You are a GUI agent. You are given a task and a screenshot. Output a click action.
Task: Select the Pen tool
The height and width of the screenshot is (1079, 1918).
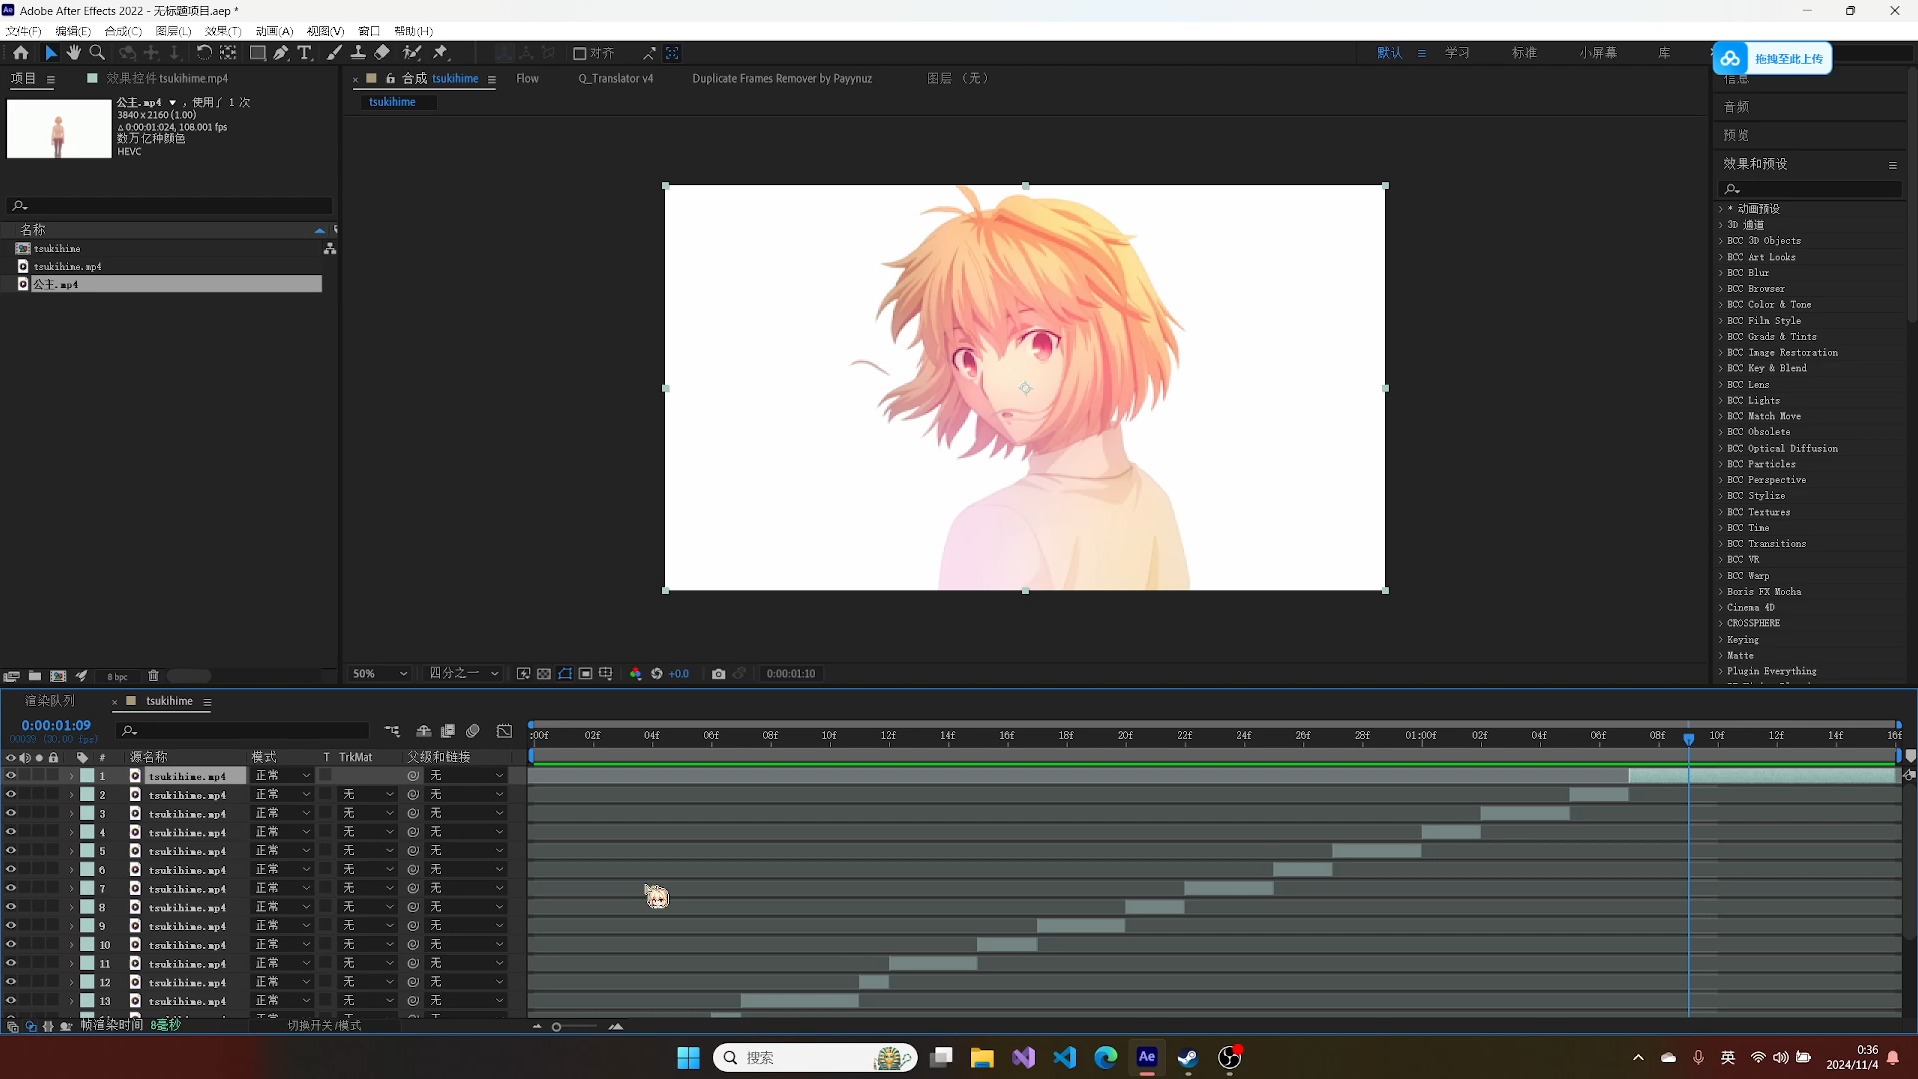pos(281,53)
